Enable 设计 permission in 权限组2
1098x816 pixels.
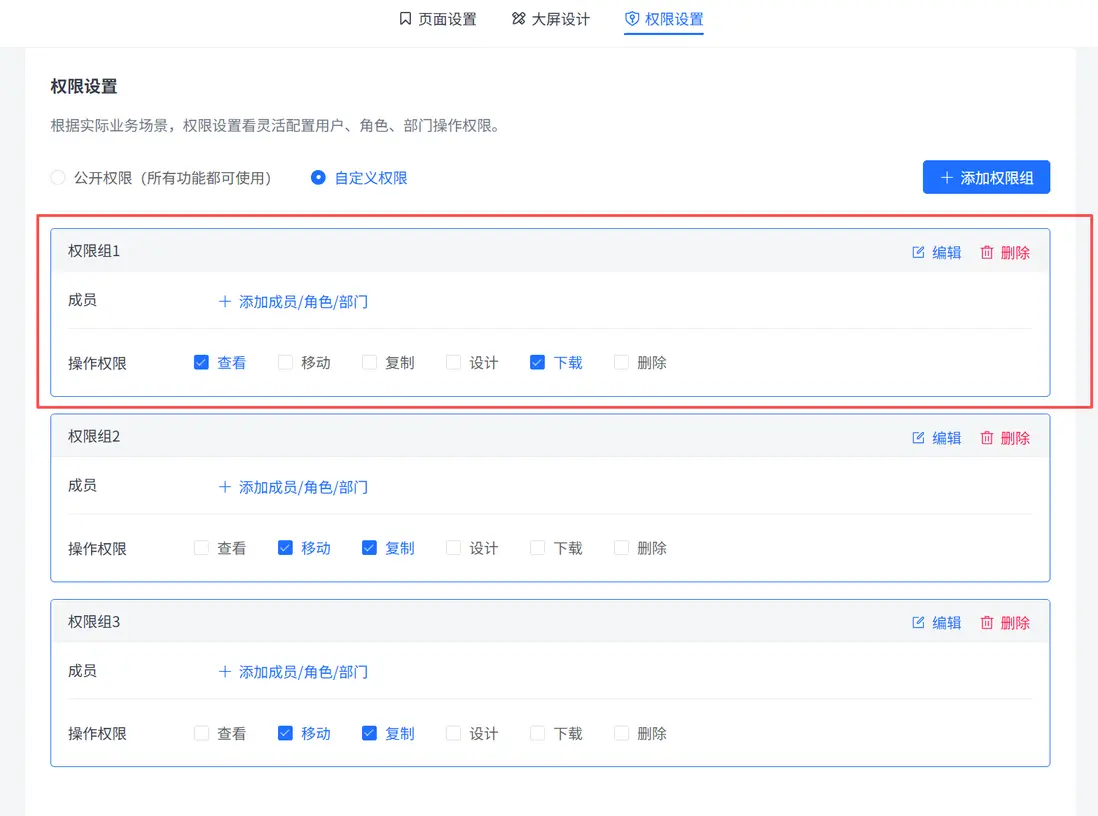[453, 548]
